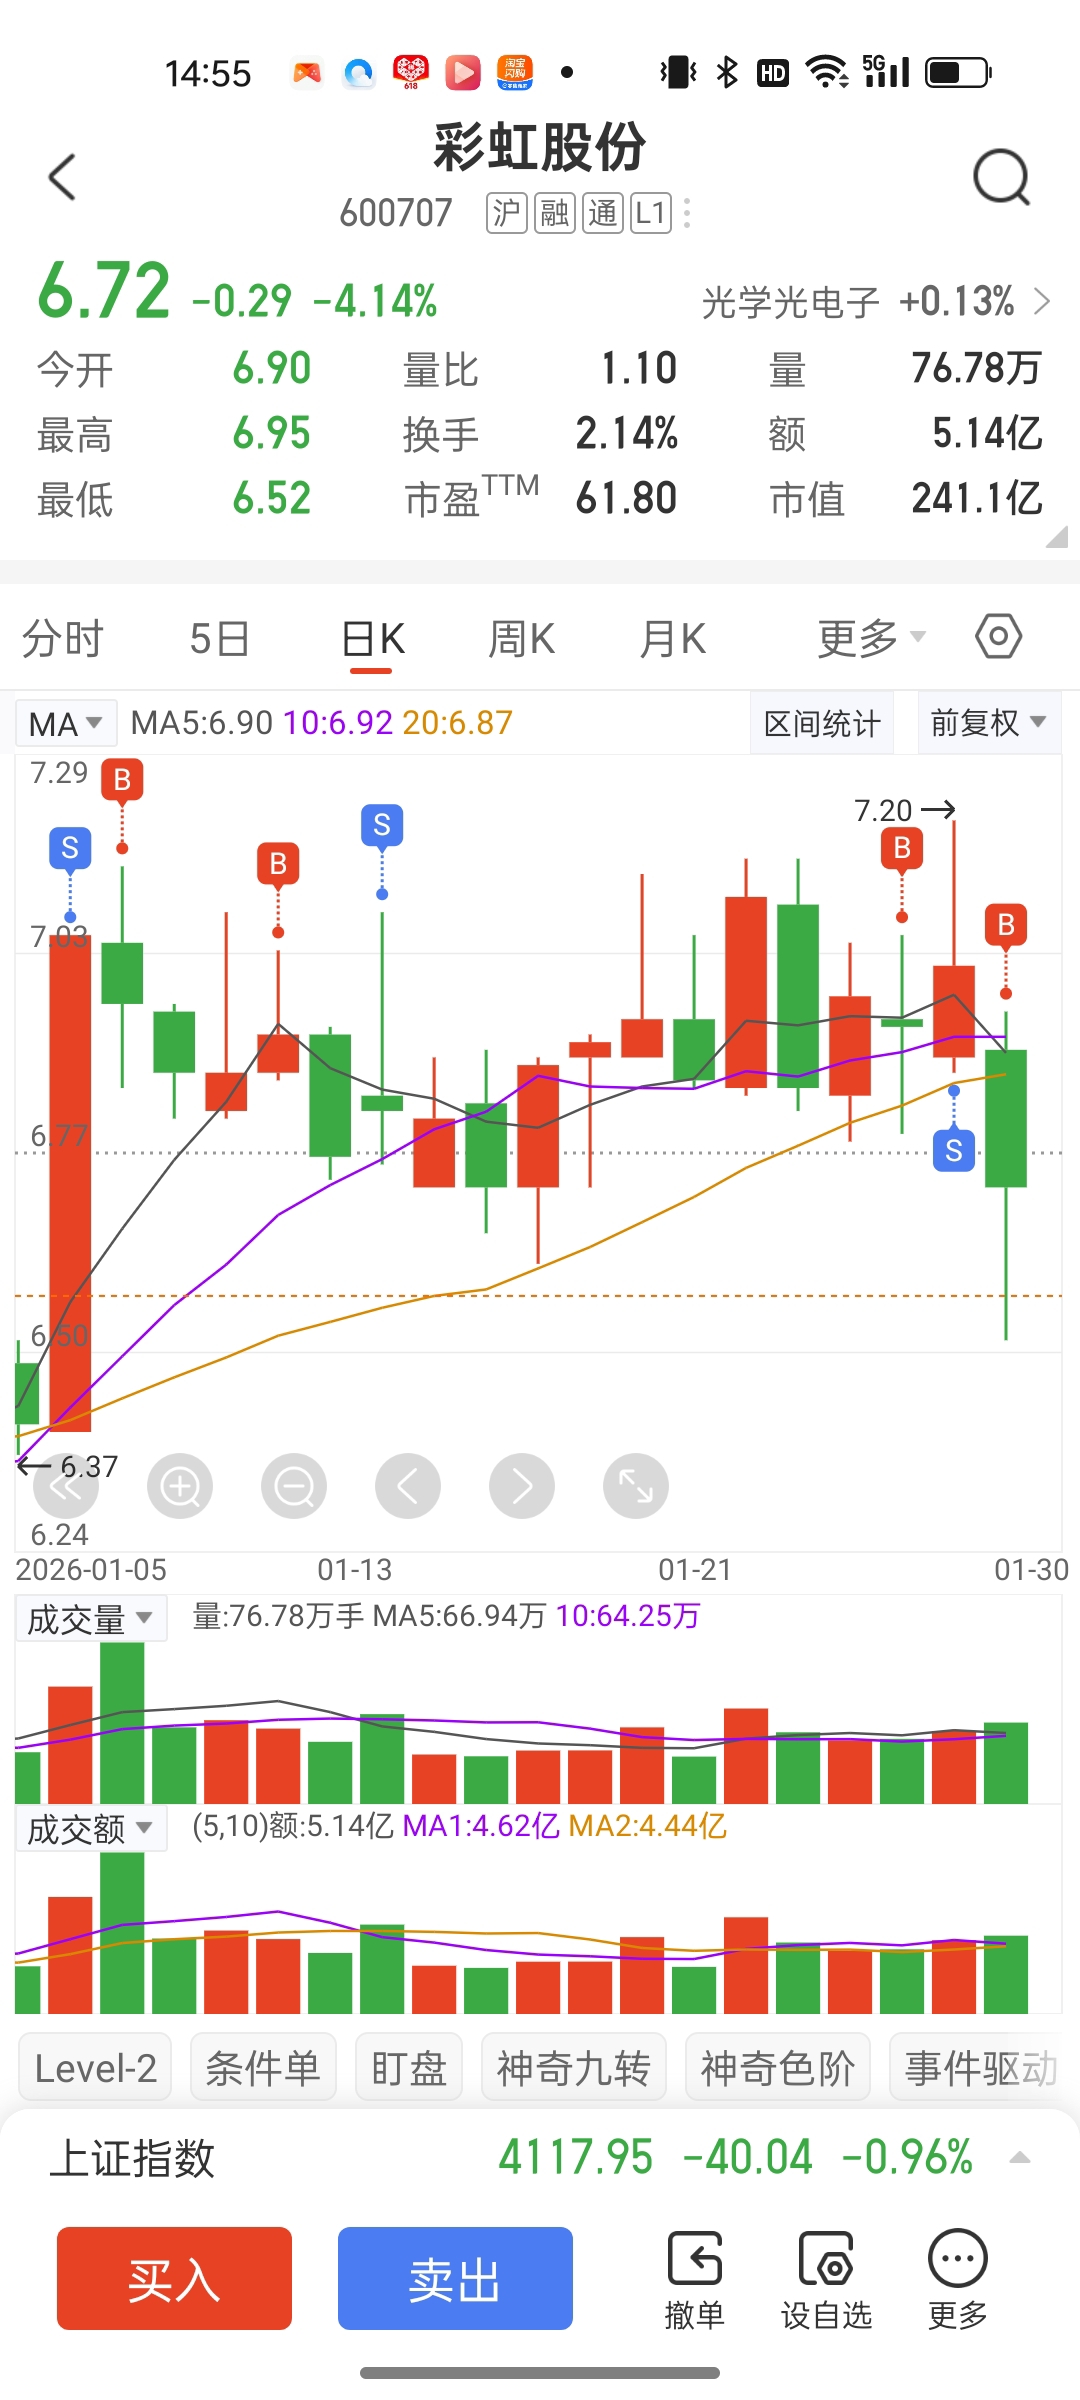Switch to 5日 tab
The image size is (1080, 2400).
coord(219,638)
